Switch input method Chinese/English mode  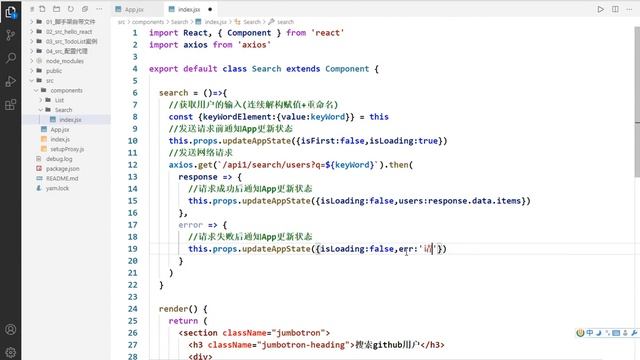(590, 333)
